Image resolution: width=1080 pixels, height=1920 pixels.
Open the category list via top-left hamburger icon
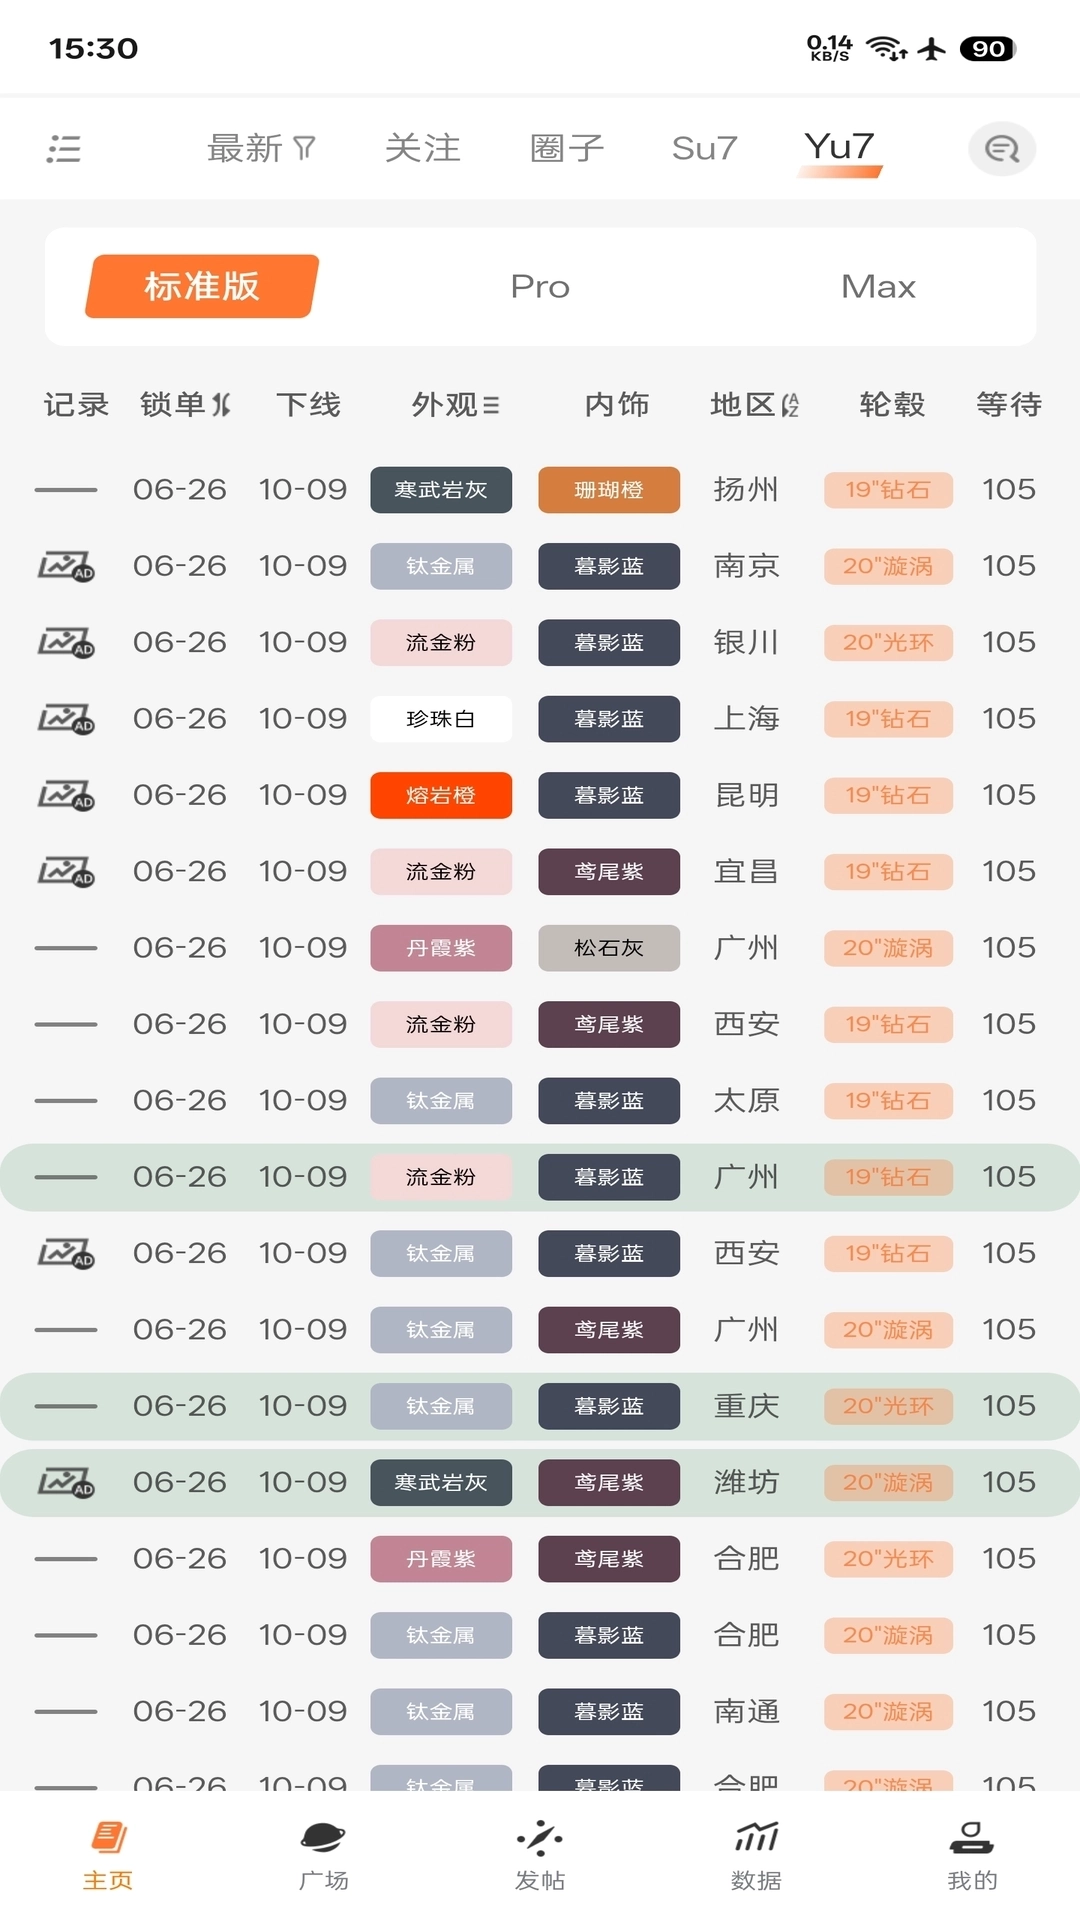(62, 148)
